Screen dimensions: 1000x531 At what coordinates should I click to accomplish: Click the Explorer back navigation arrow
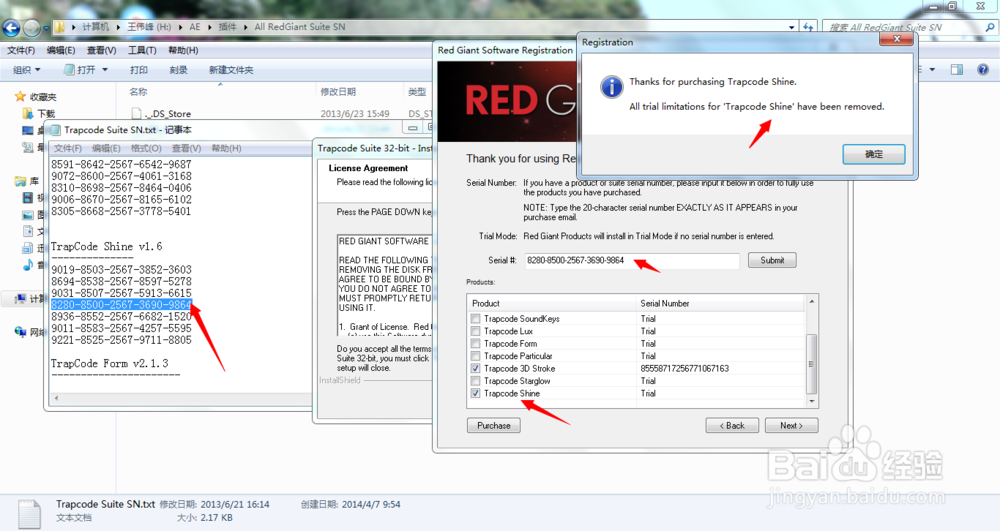[x=11, y=27]
